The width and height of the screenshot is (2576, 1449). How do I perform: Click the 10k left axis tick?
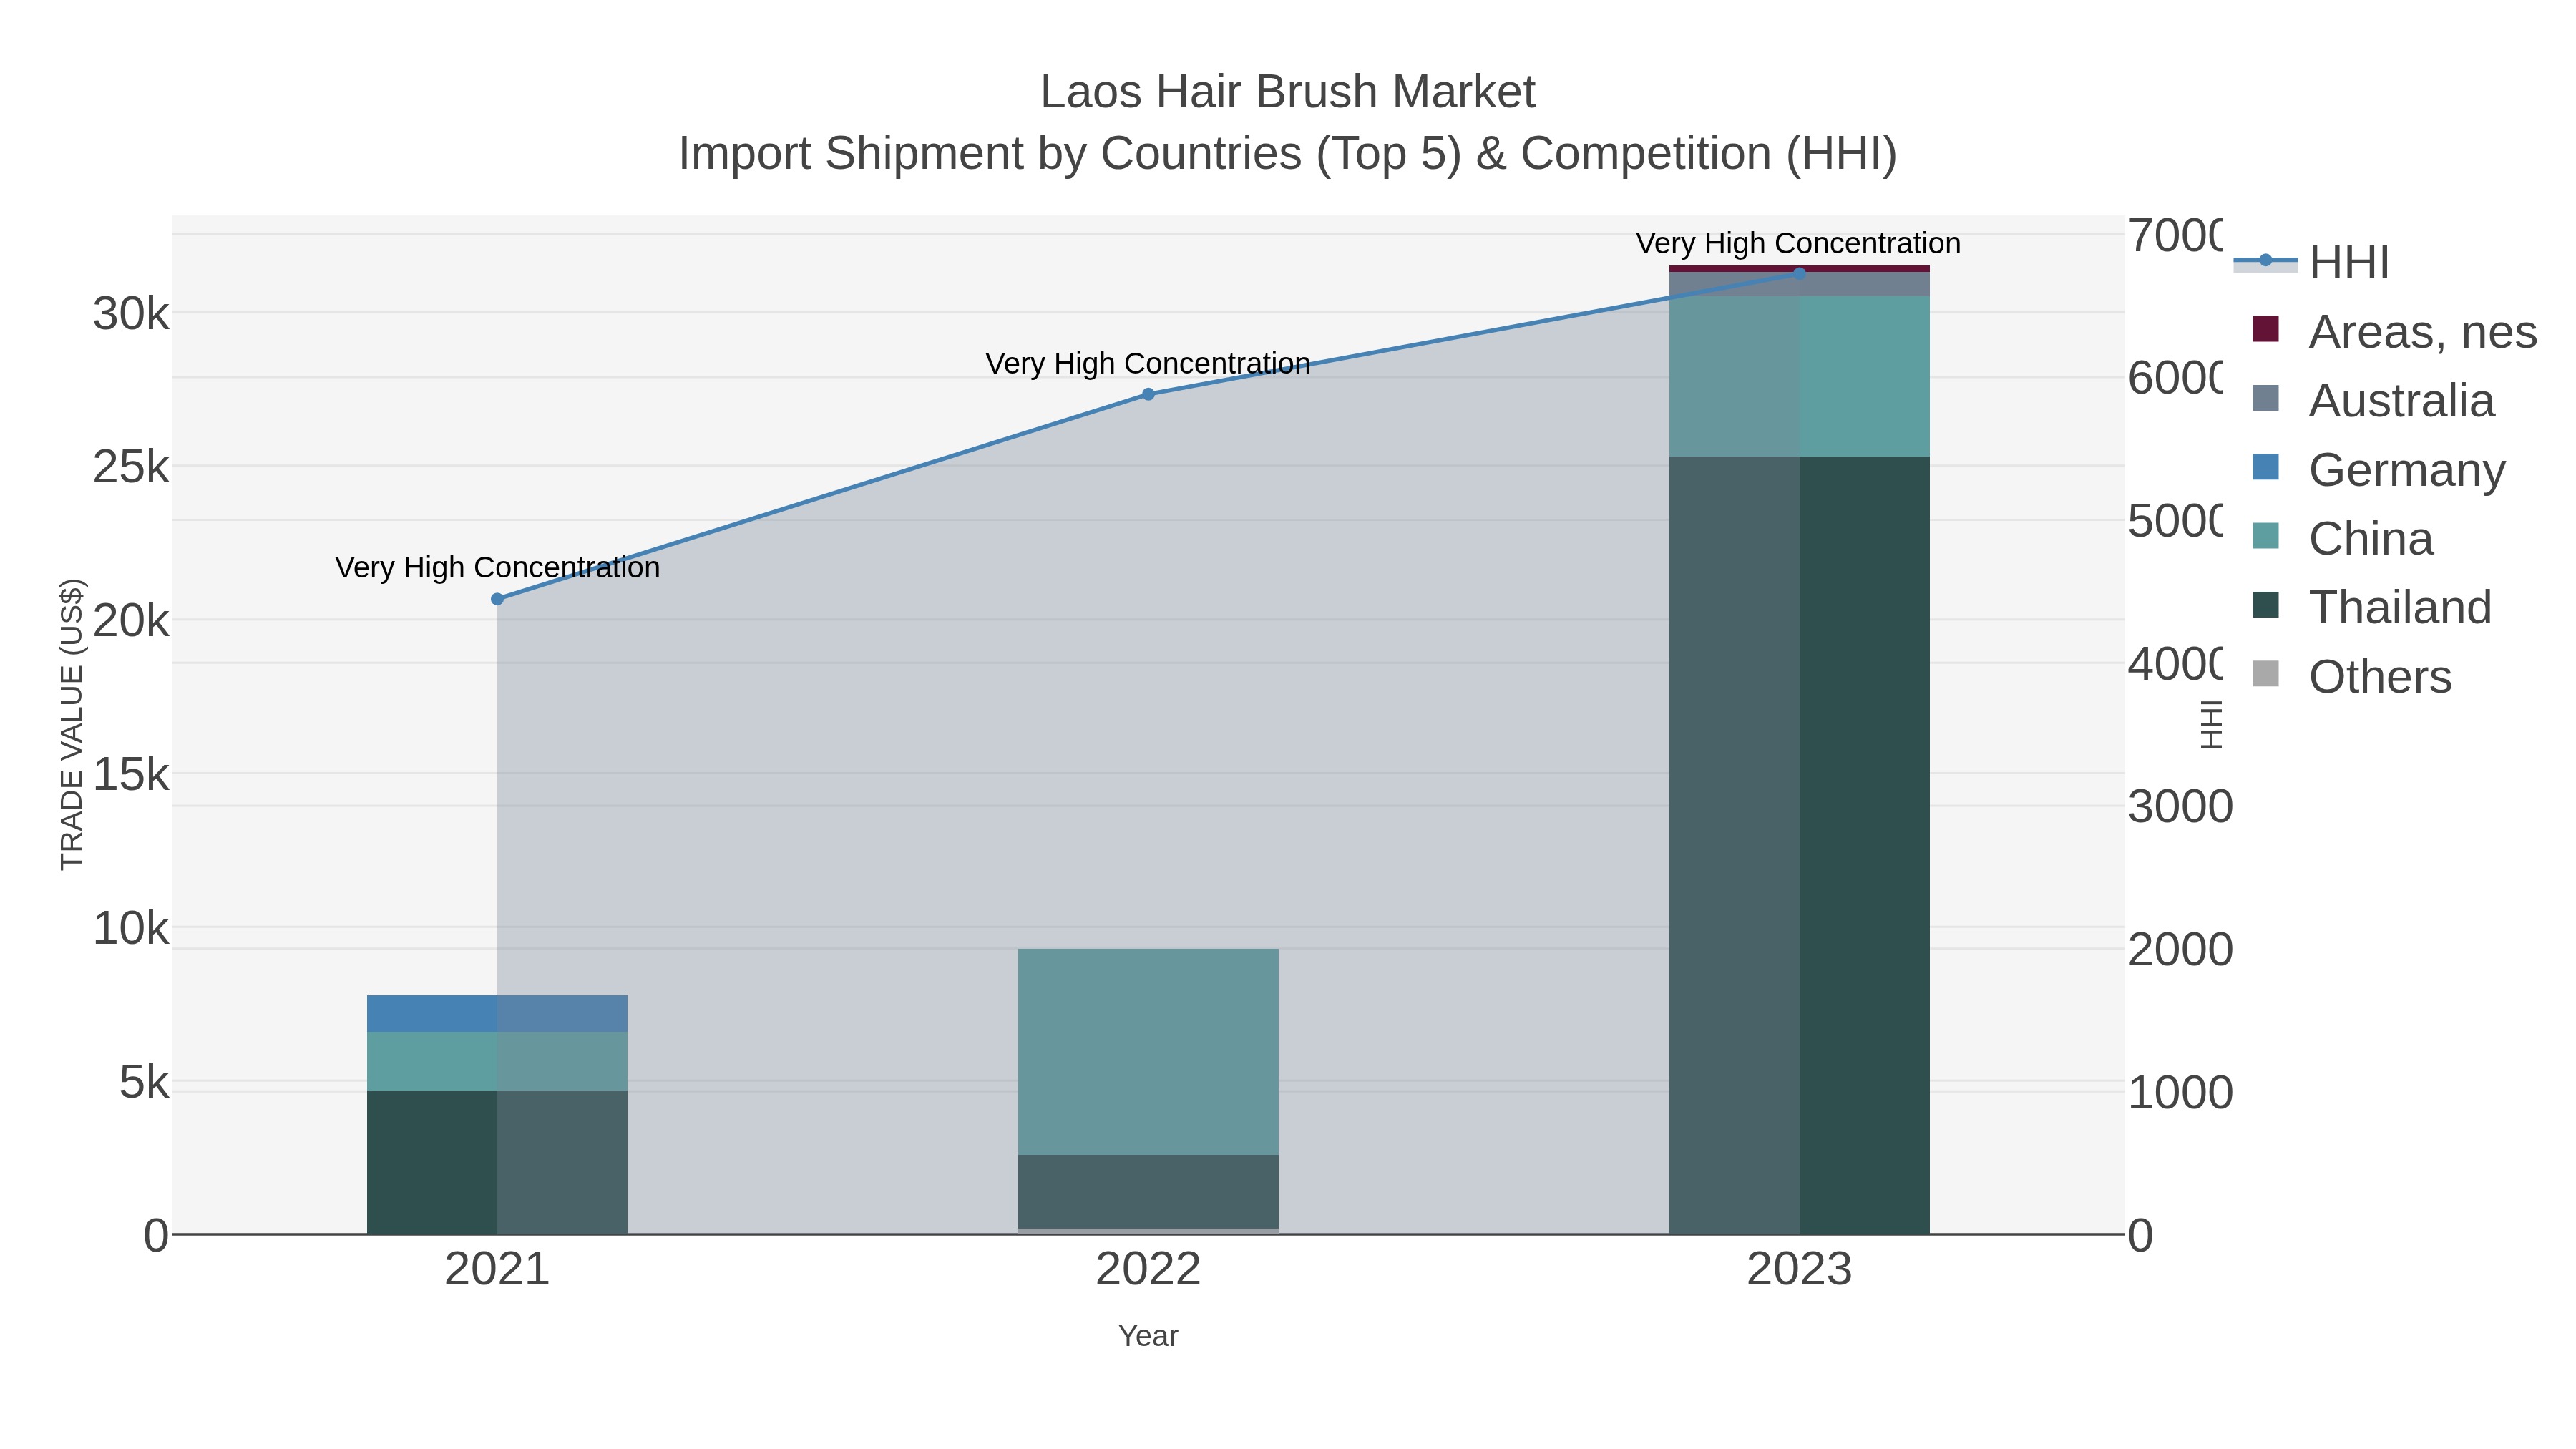pyautogui.click(x=131, y=928)
